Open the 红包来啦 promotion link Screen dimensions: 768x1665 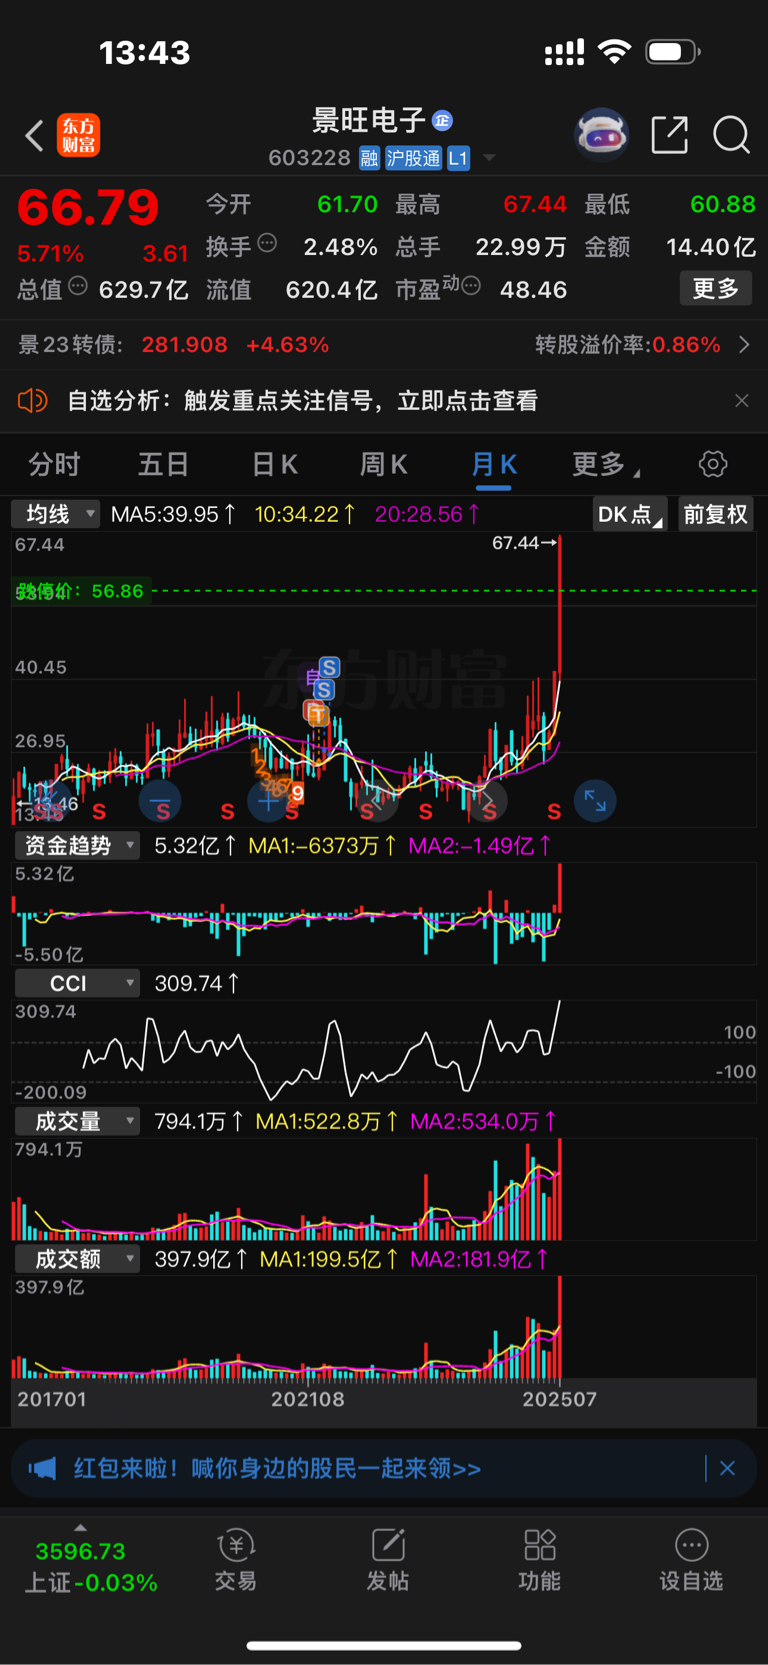277,1468
